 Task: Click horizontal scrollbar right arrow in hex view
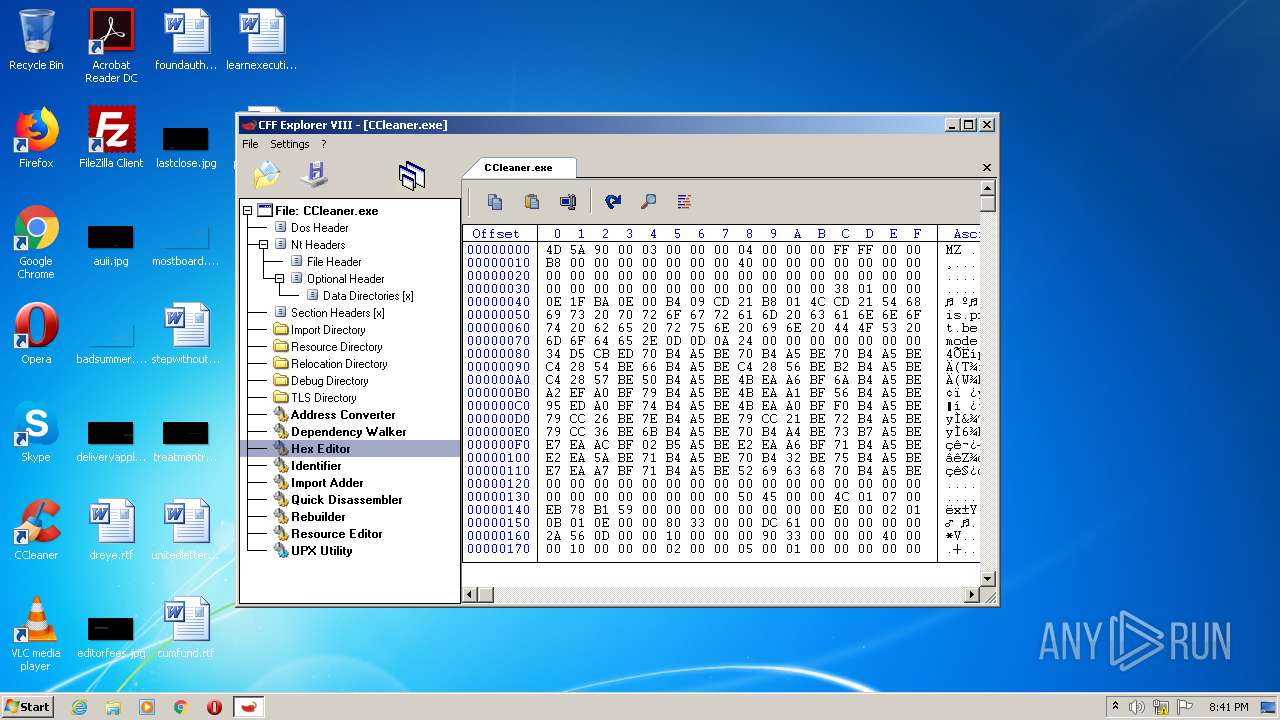click(971, 595)
